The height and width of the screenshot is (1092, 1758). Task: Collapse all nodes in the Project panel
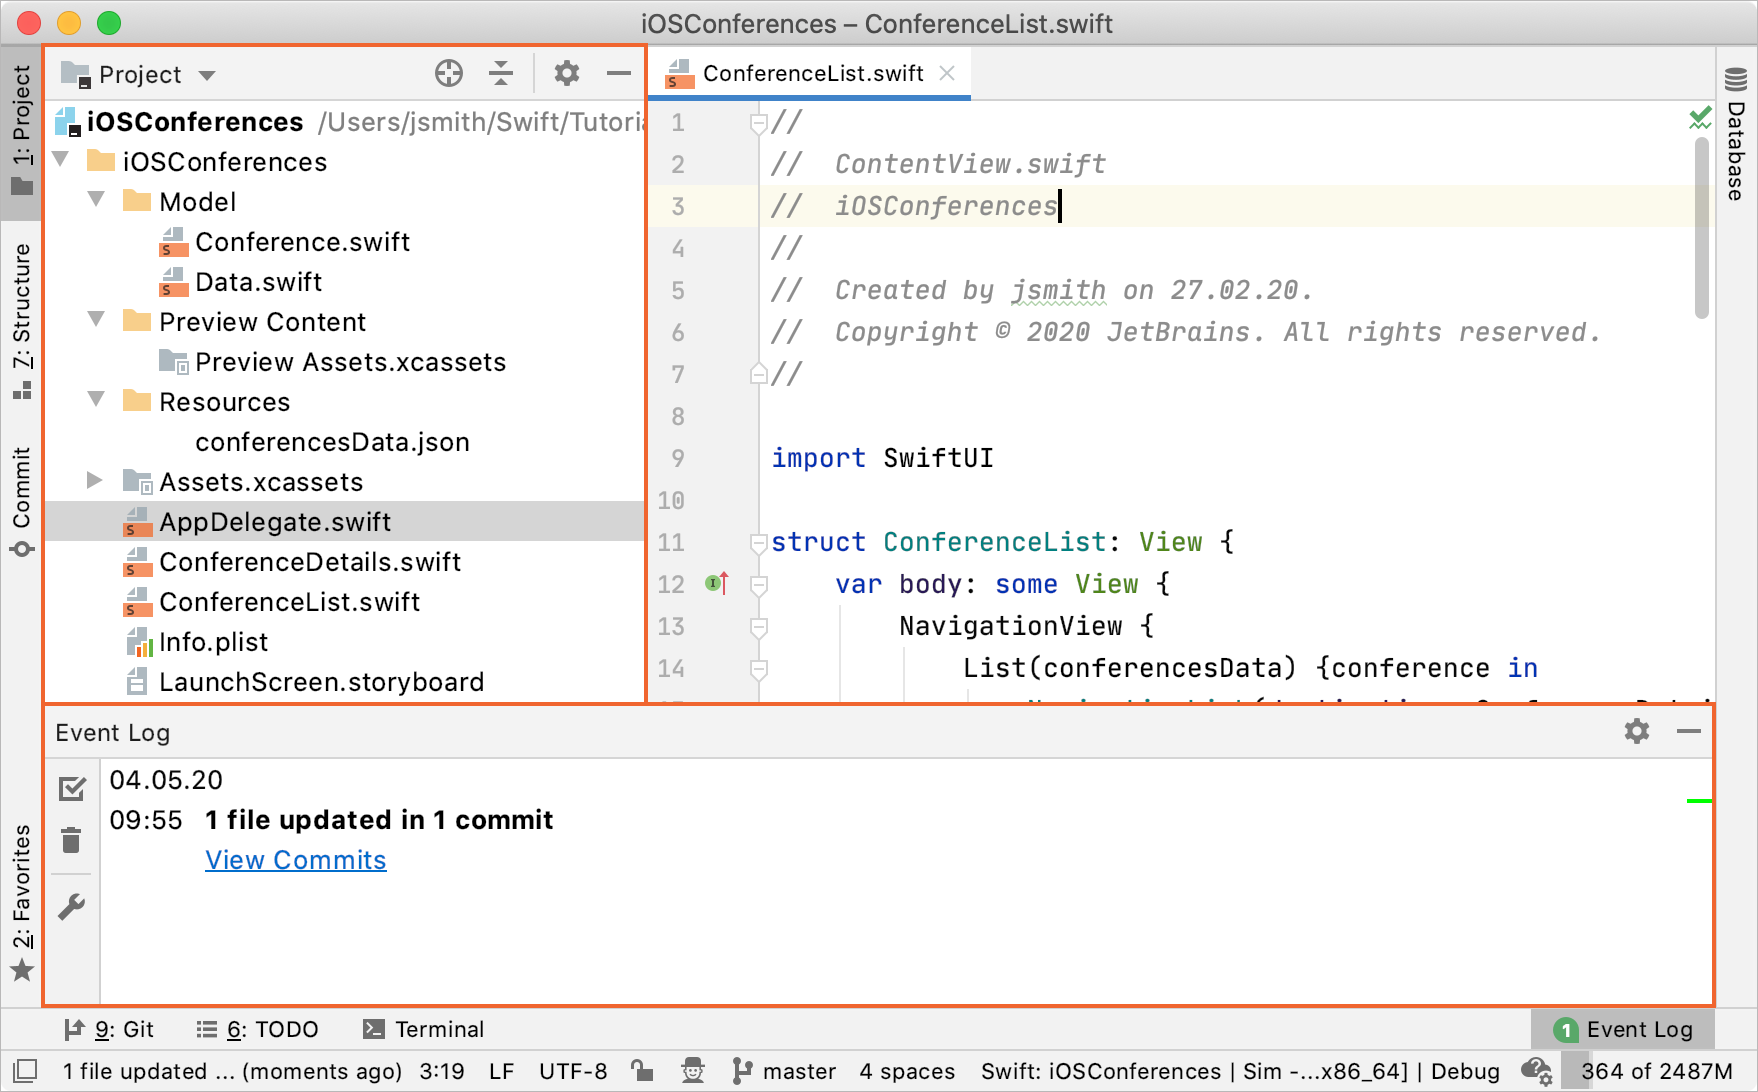(501, 73)
